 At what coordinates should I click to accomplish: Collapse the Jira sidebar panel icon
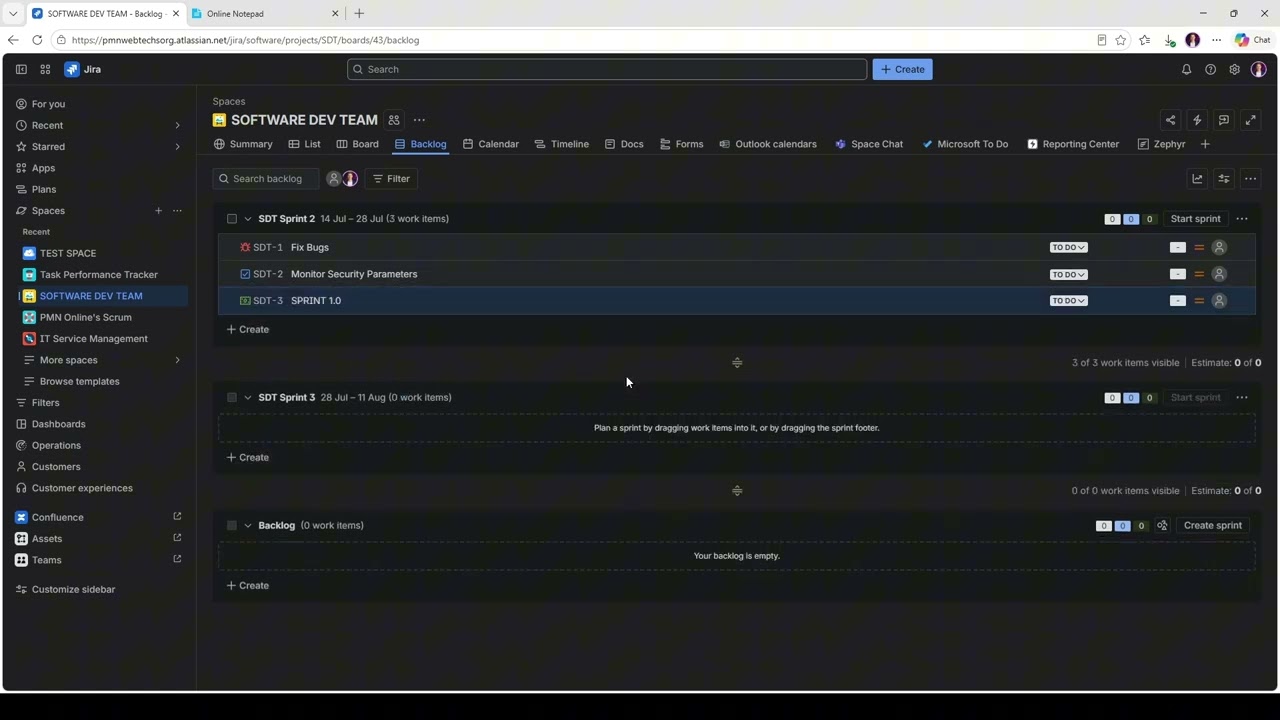point(21,69)
